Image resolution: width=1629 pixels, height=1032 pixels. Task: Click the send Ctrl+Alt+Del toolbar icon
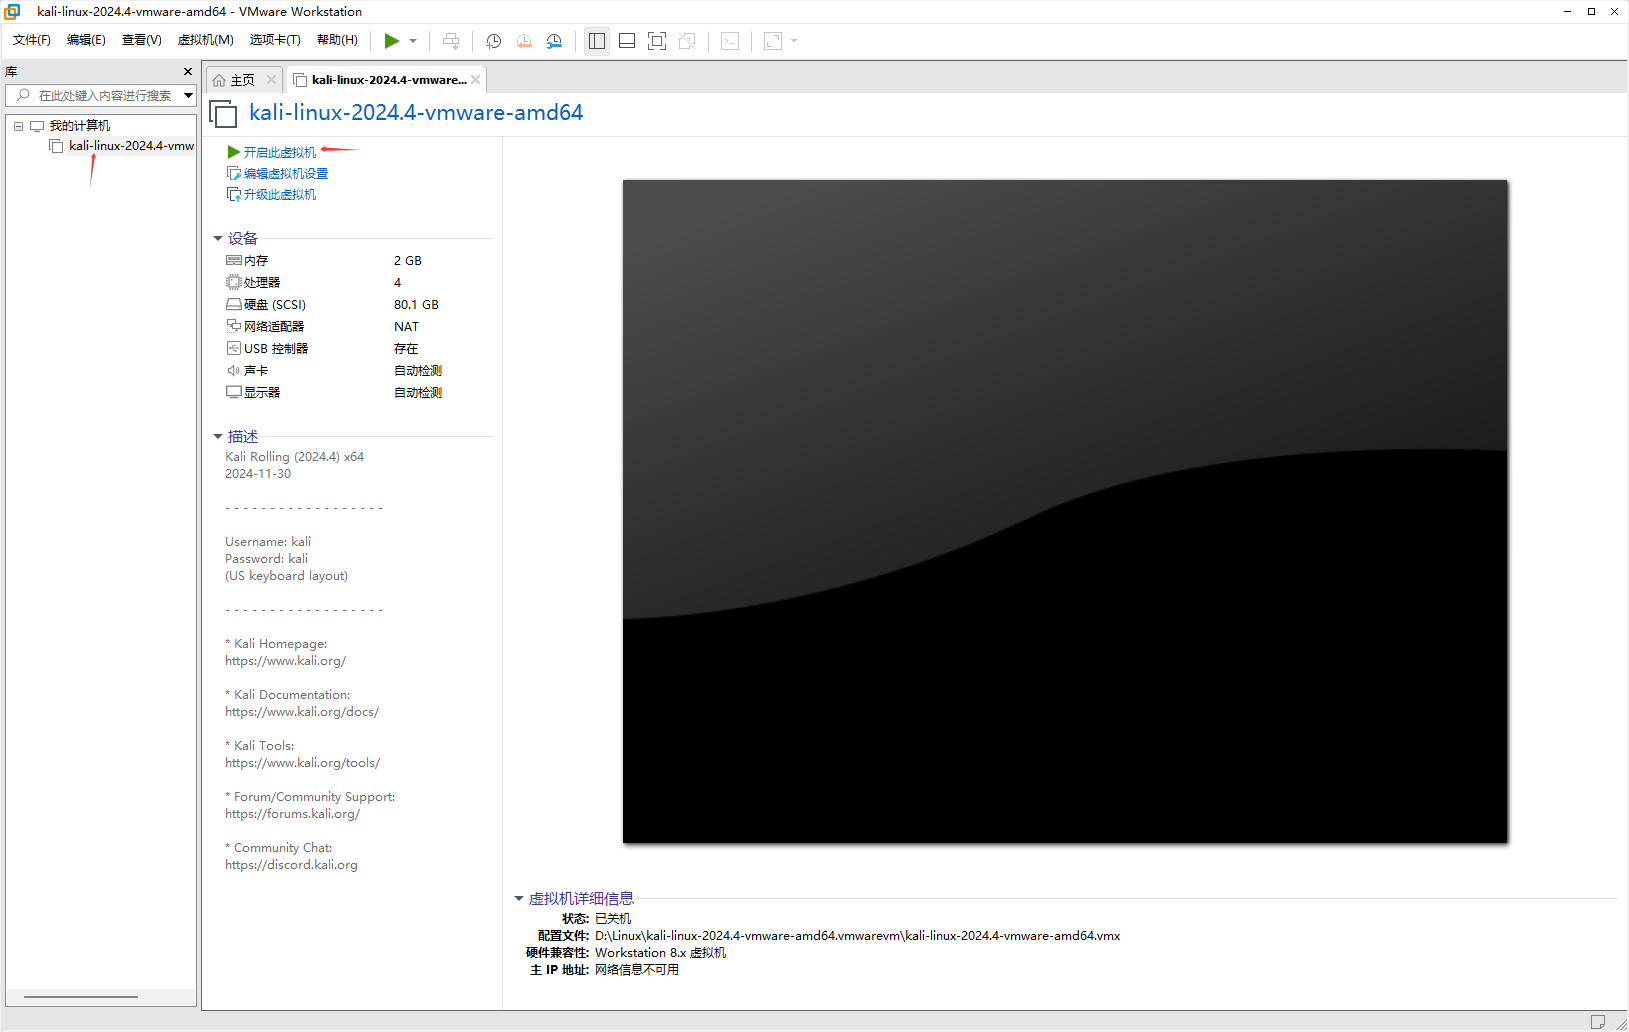(x=451, y=41)
